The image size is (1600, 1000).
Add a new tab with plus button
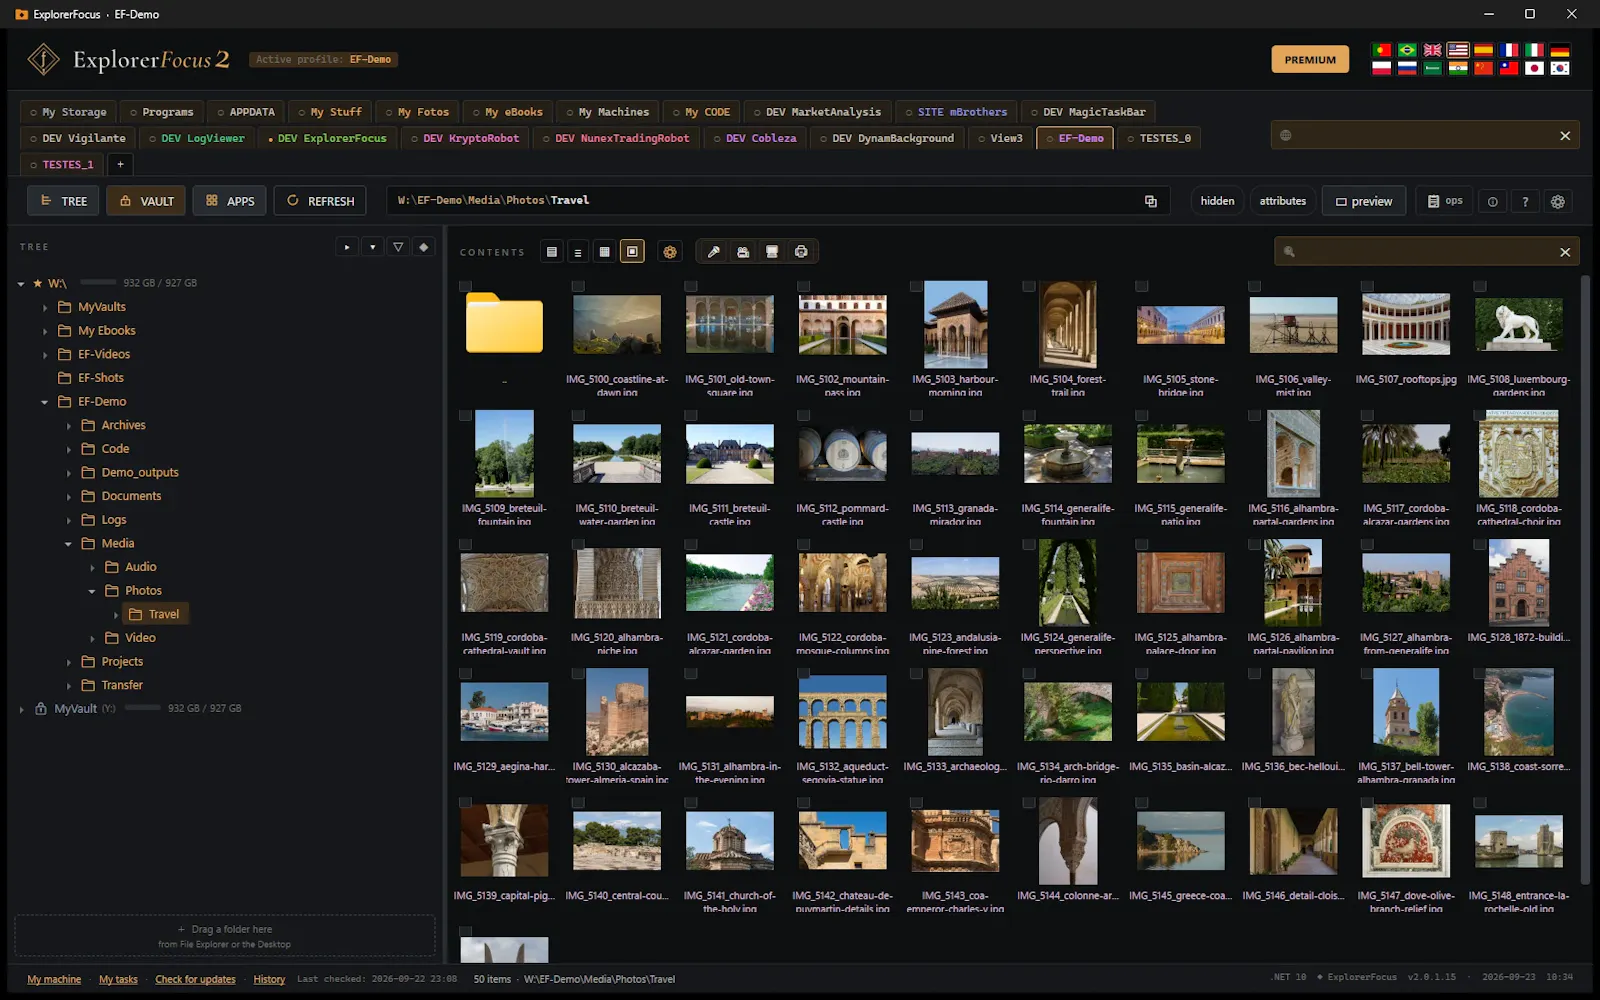(120, 164)
